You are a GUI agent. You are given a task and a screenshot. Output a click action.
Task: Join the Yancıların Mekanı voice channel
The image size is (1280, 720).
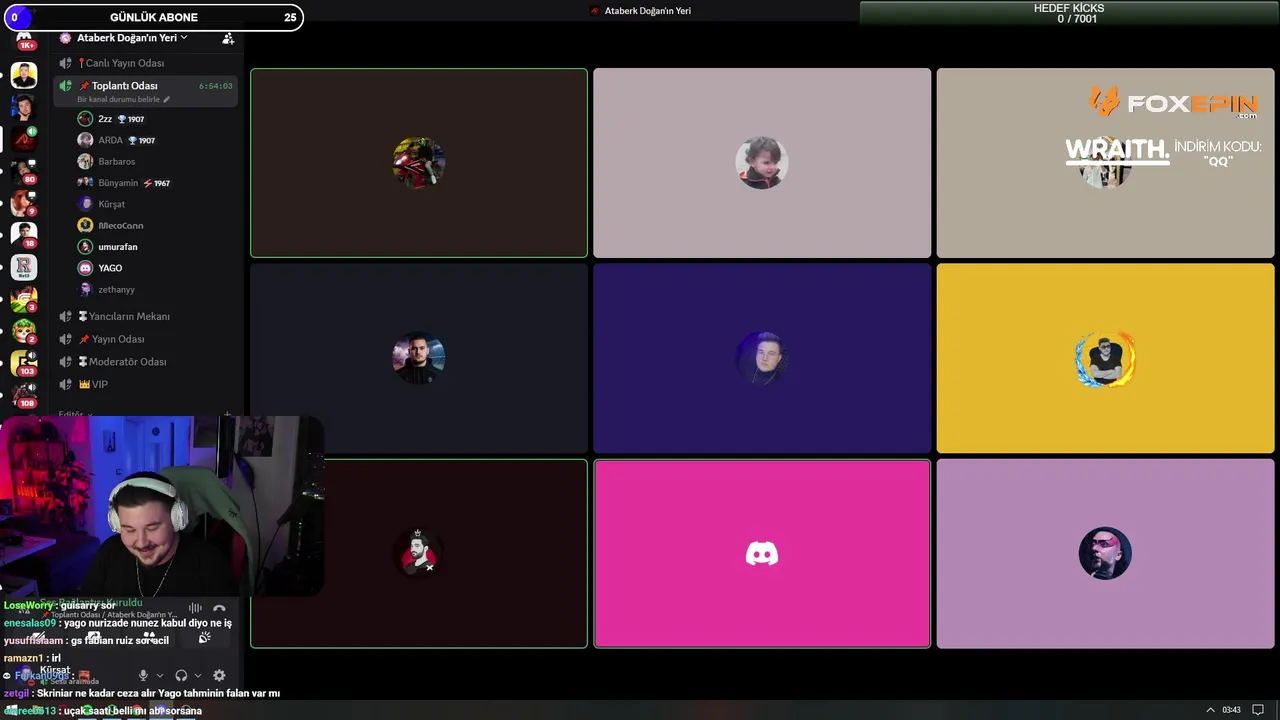pos(146,316)
